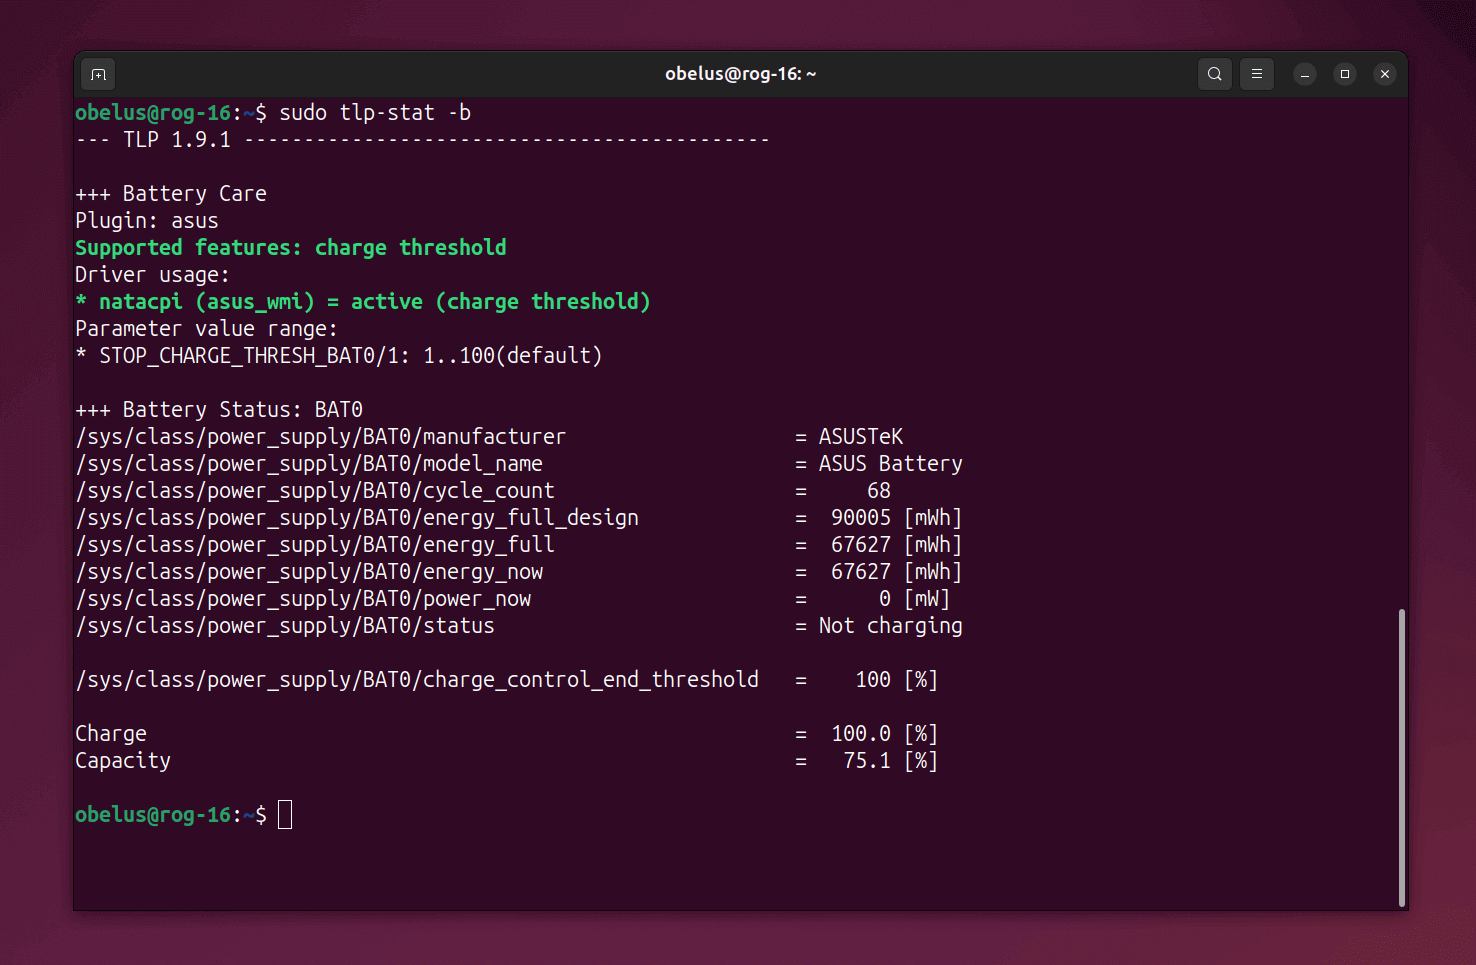The image size is (1476, 965).
Task: Close the terminal window
Action: (1384, 74)
